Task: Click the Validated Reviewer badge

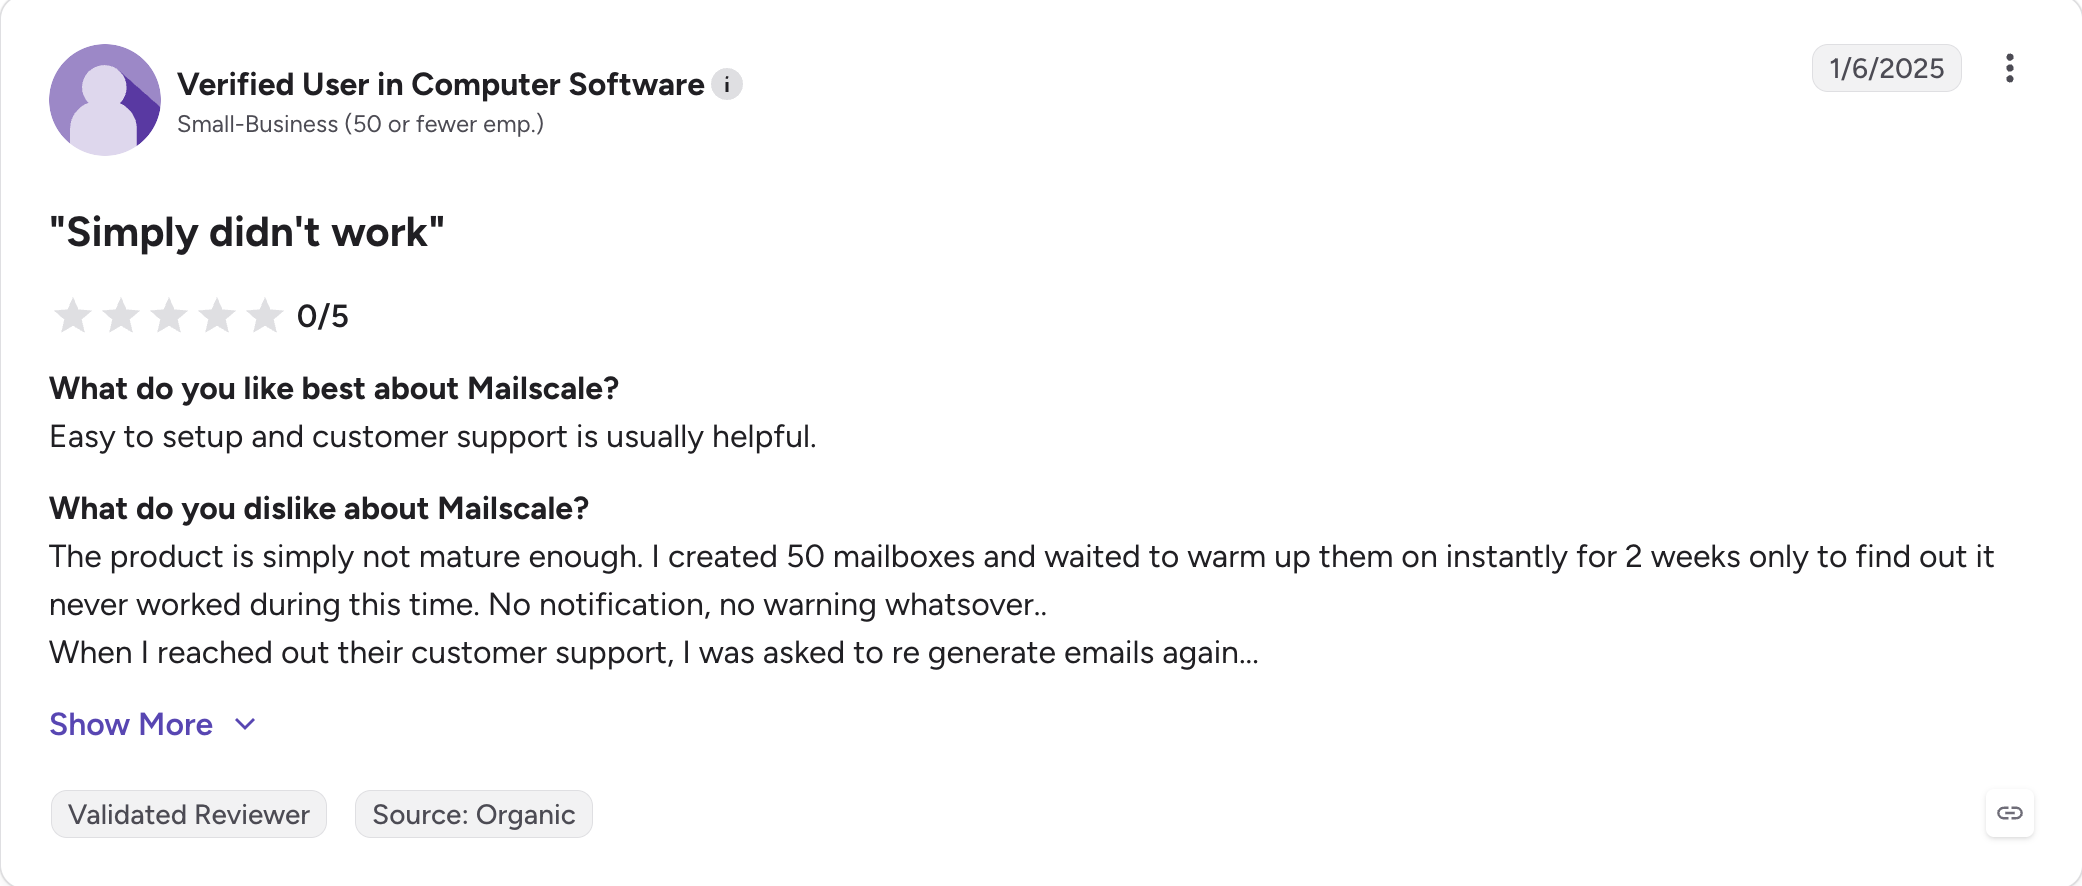Action: coord(189,814)
